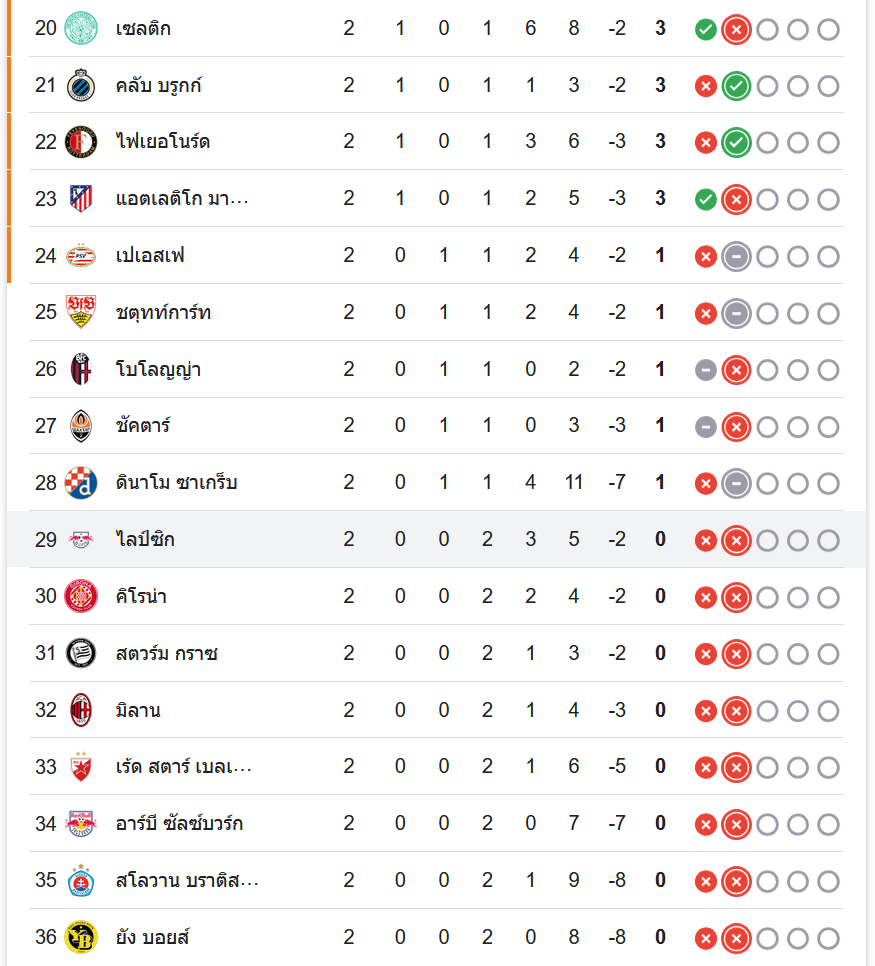
Task: Click Club Brugge's highlighted green win indicator
Action: [736, 86]
